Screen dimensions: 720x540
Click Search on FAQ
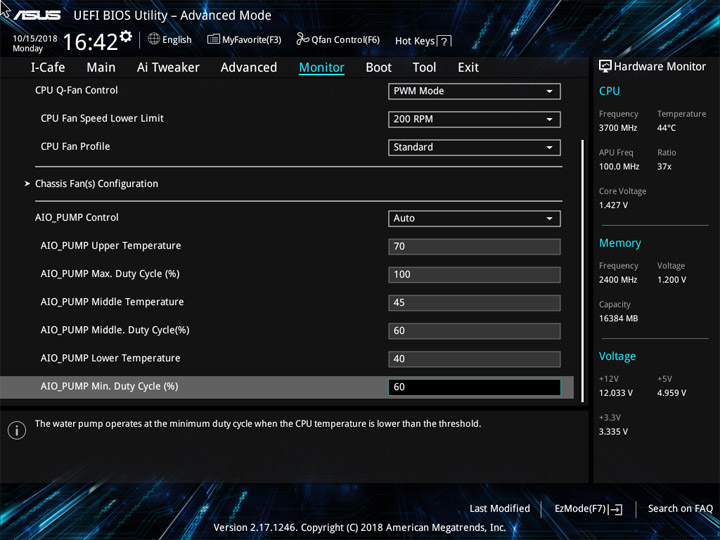pyautogui.click(x=680, y=508)
